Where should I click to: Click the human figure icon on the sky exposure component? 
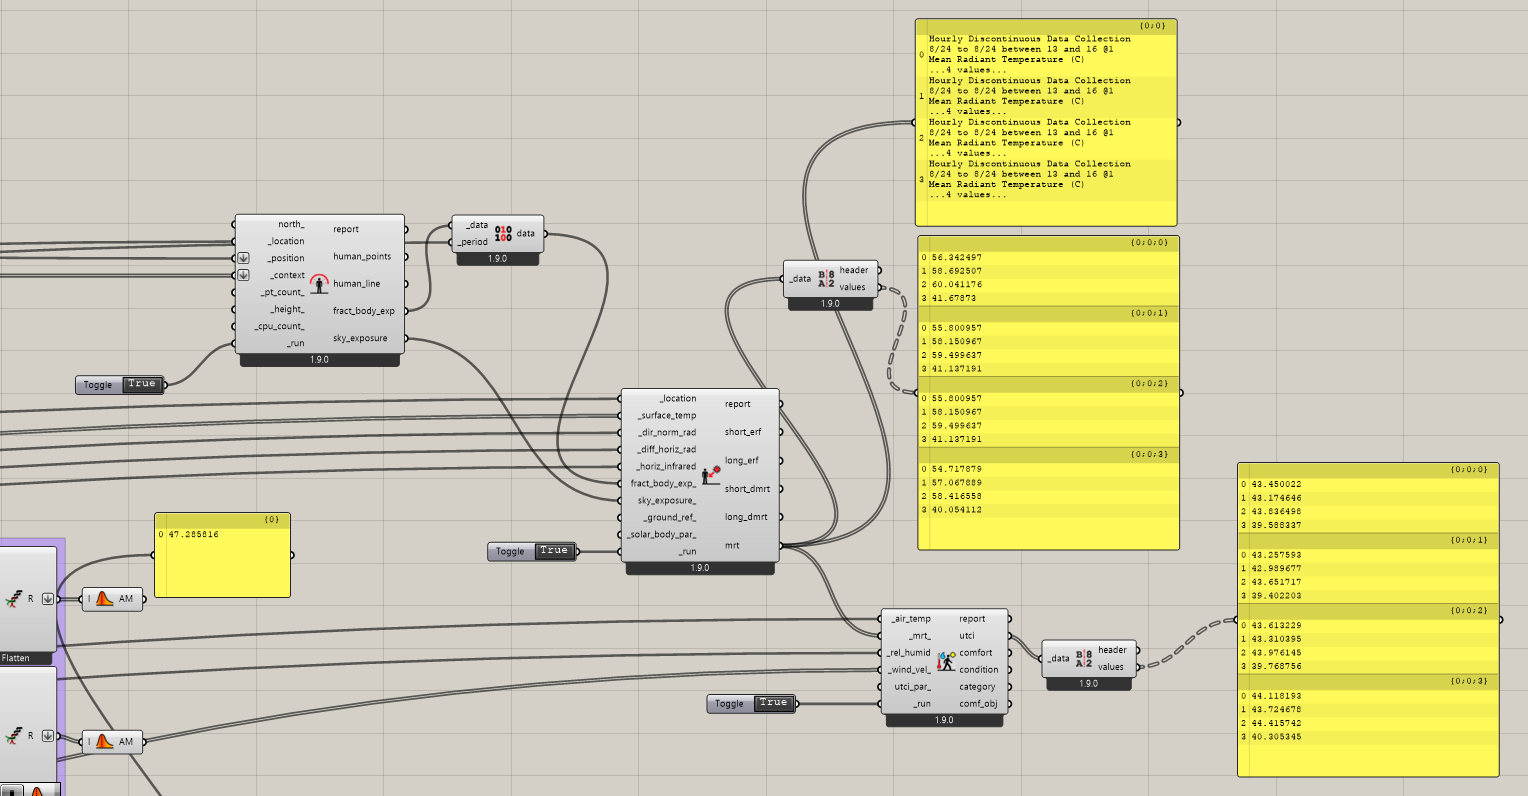319,284
